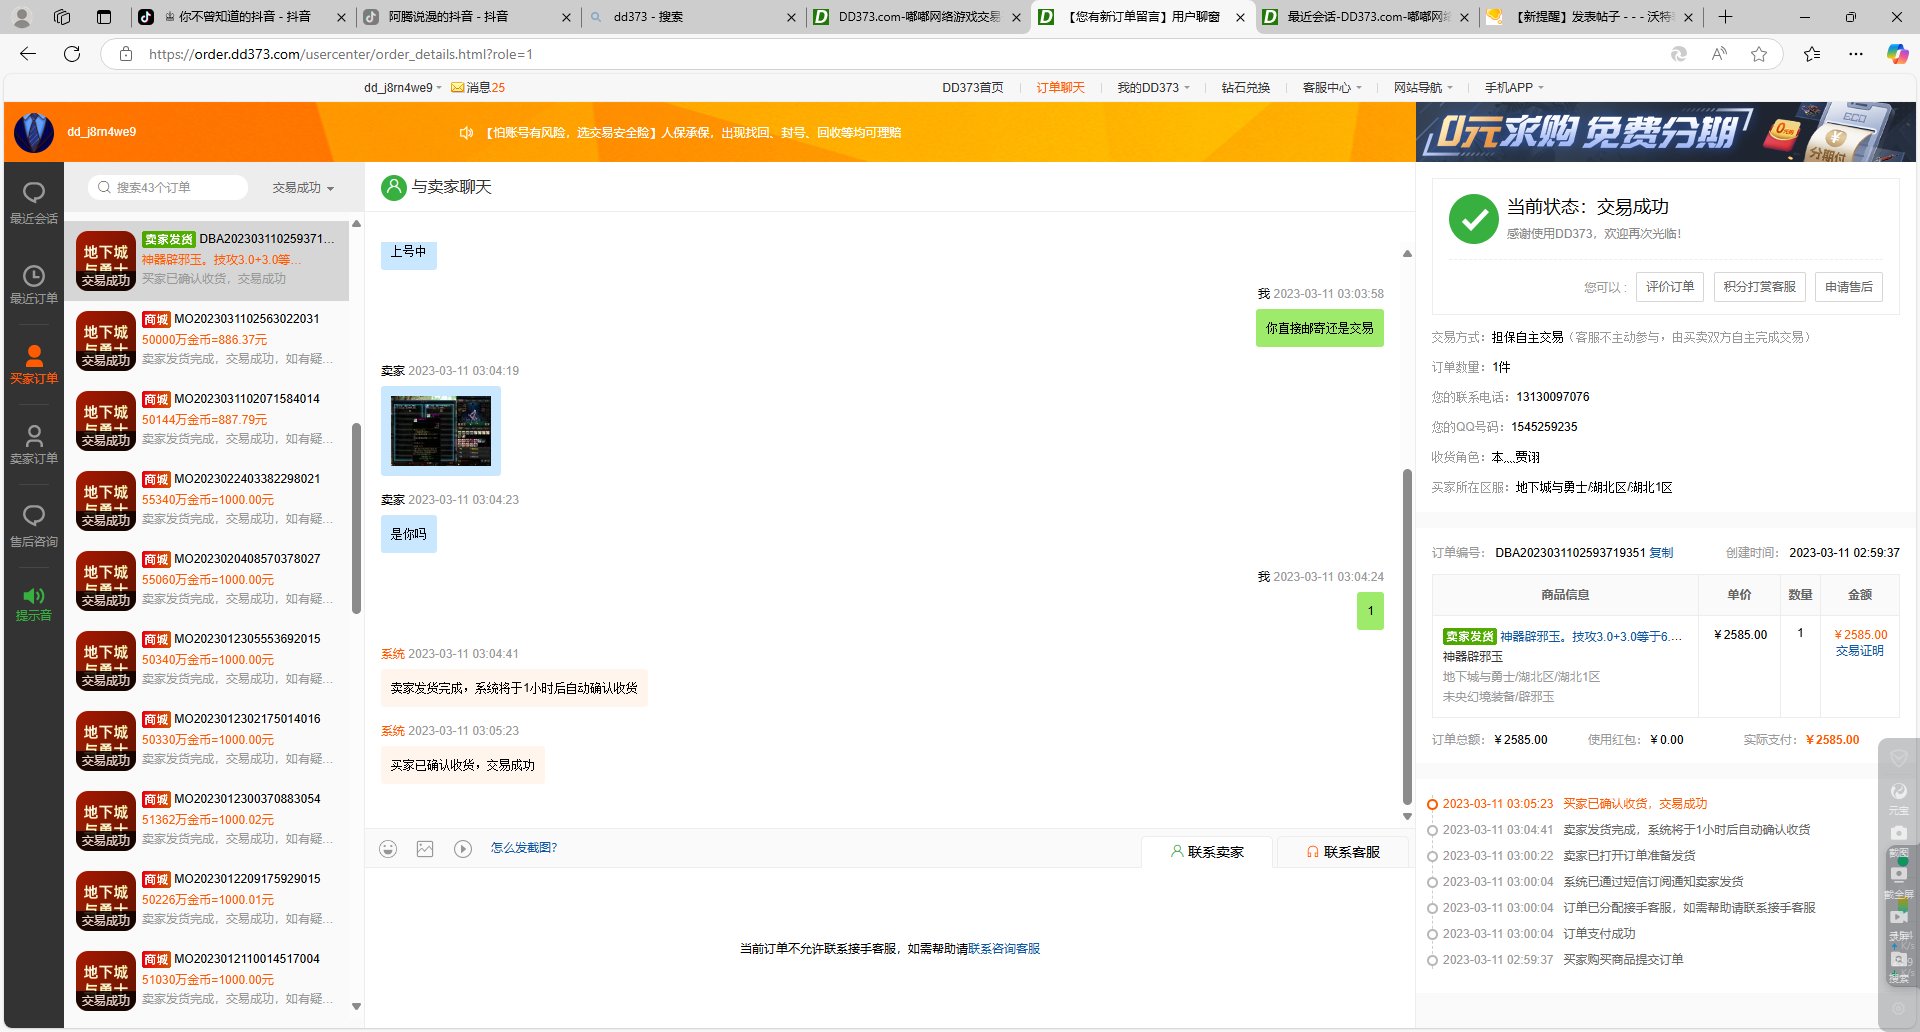Click the user avatar in orange header
This screenshot has width=1920, height=1032.
tap(34, 132)
